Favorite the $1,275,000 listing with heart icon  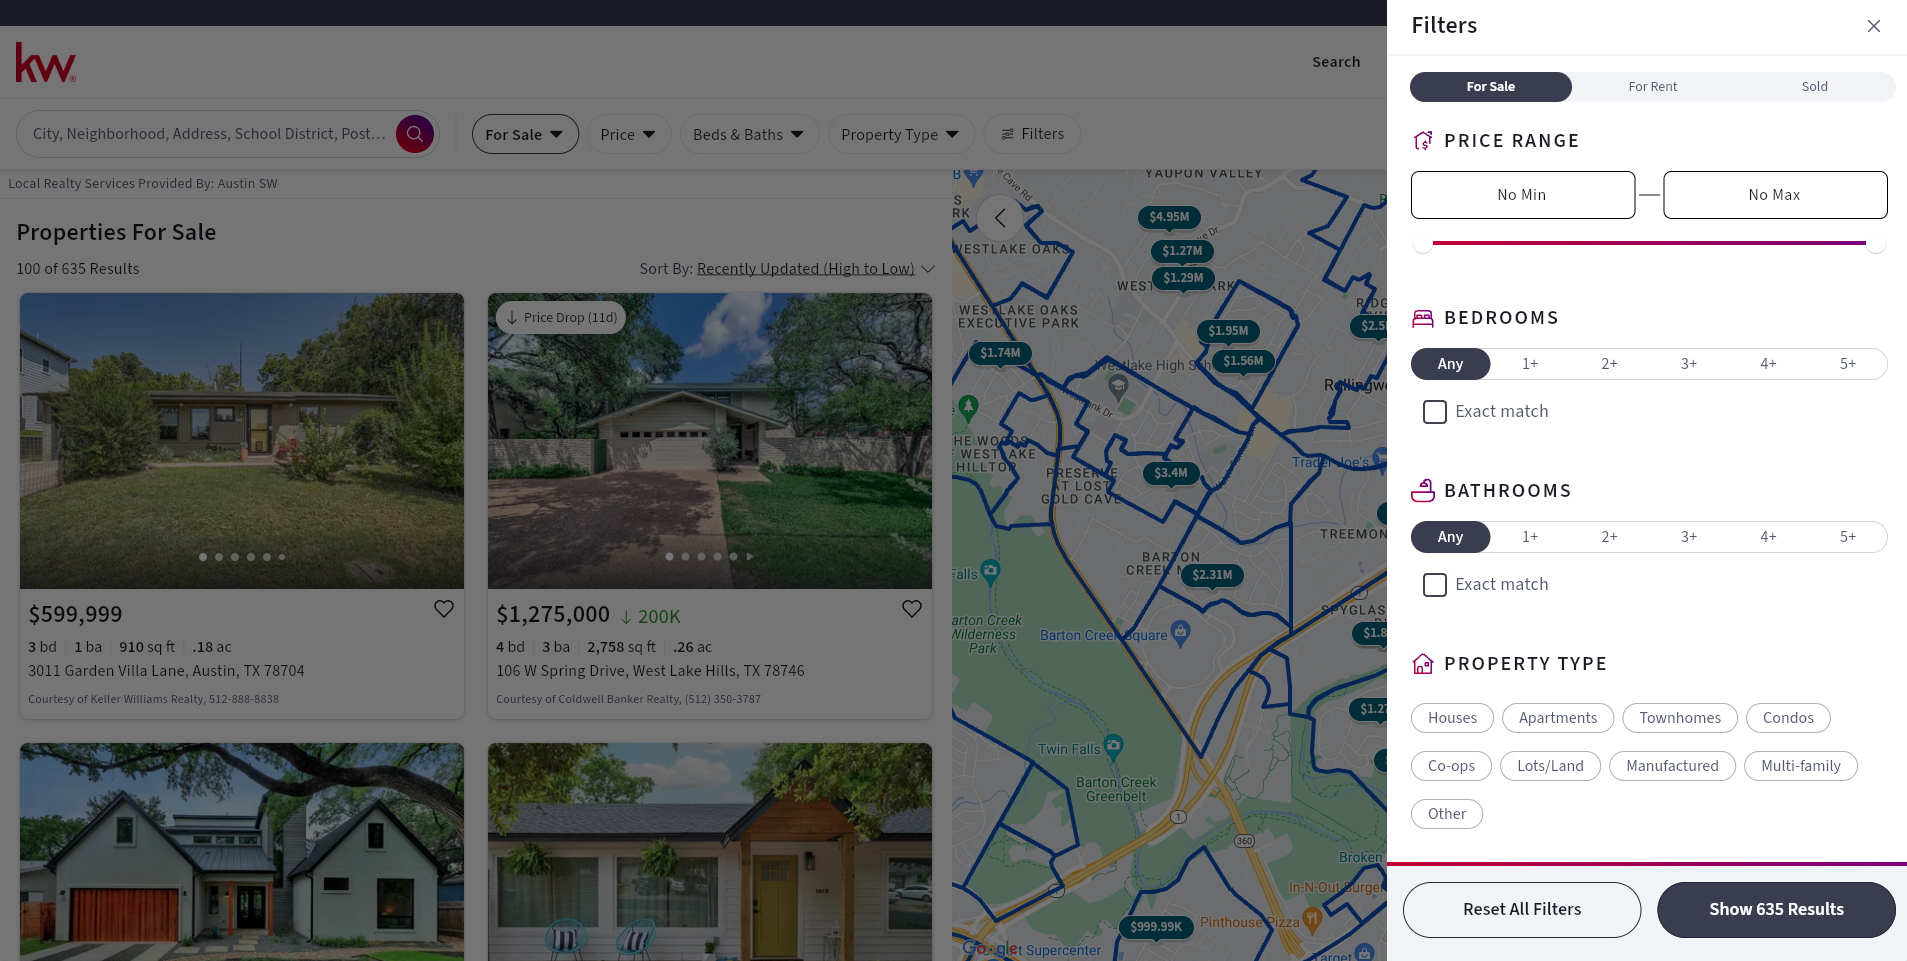(912, 609)
